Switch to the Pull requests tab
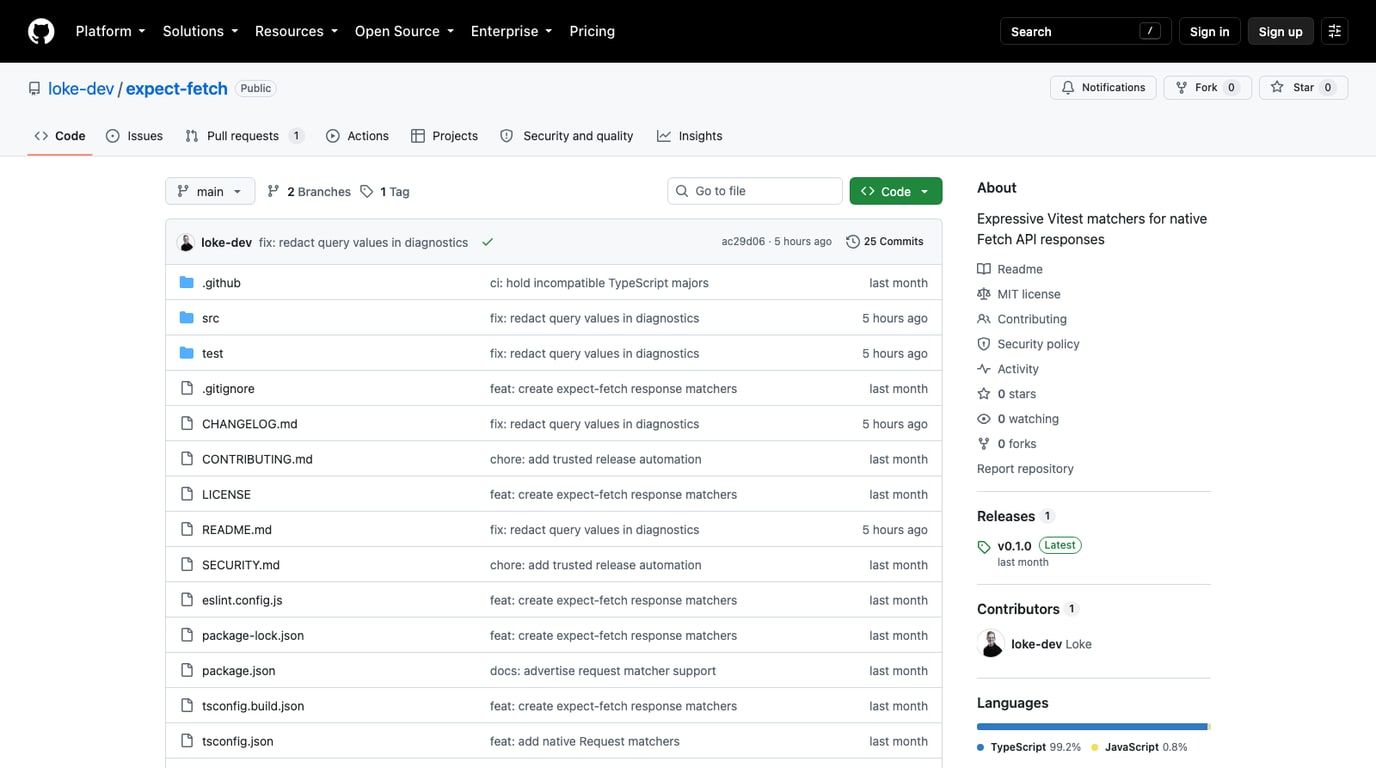This screenshot has width=1376, height=768. (245, 136)
